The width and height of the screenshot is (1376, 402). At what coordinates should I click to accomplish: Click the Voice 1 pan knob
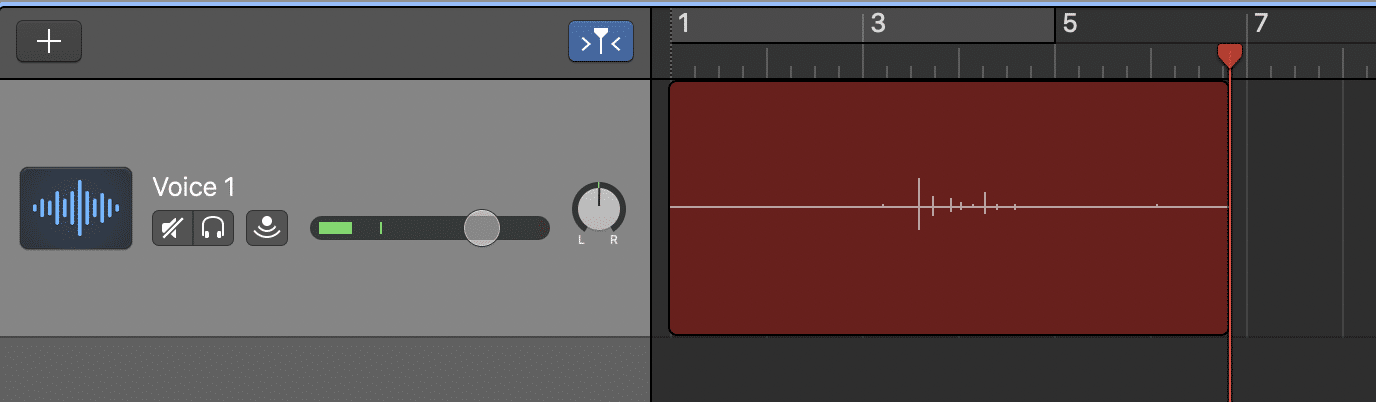598,209
